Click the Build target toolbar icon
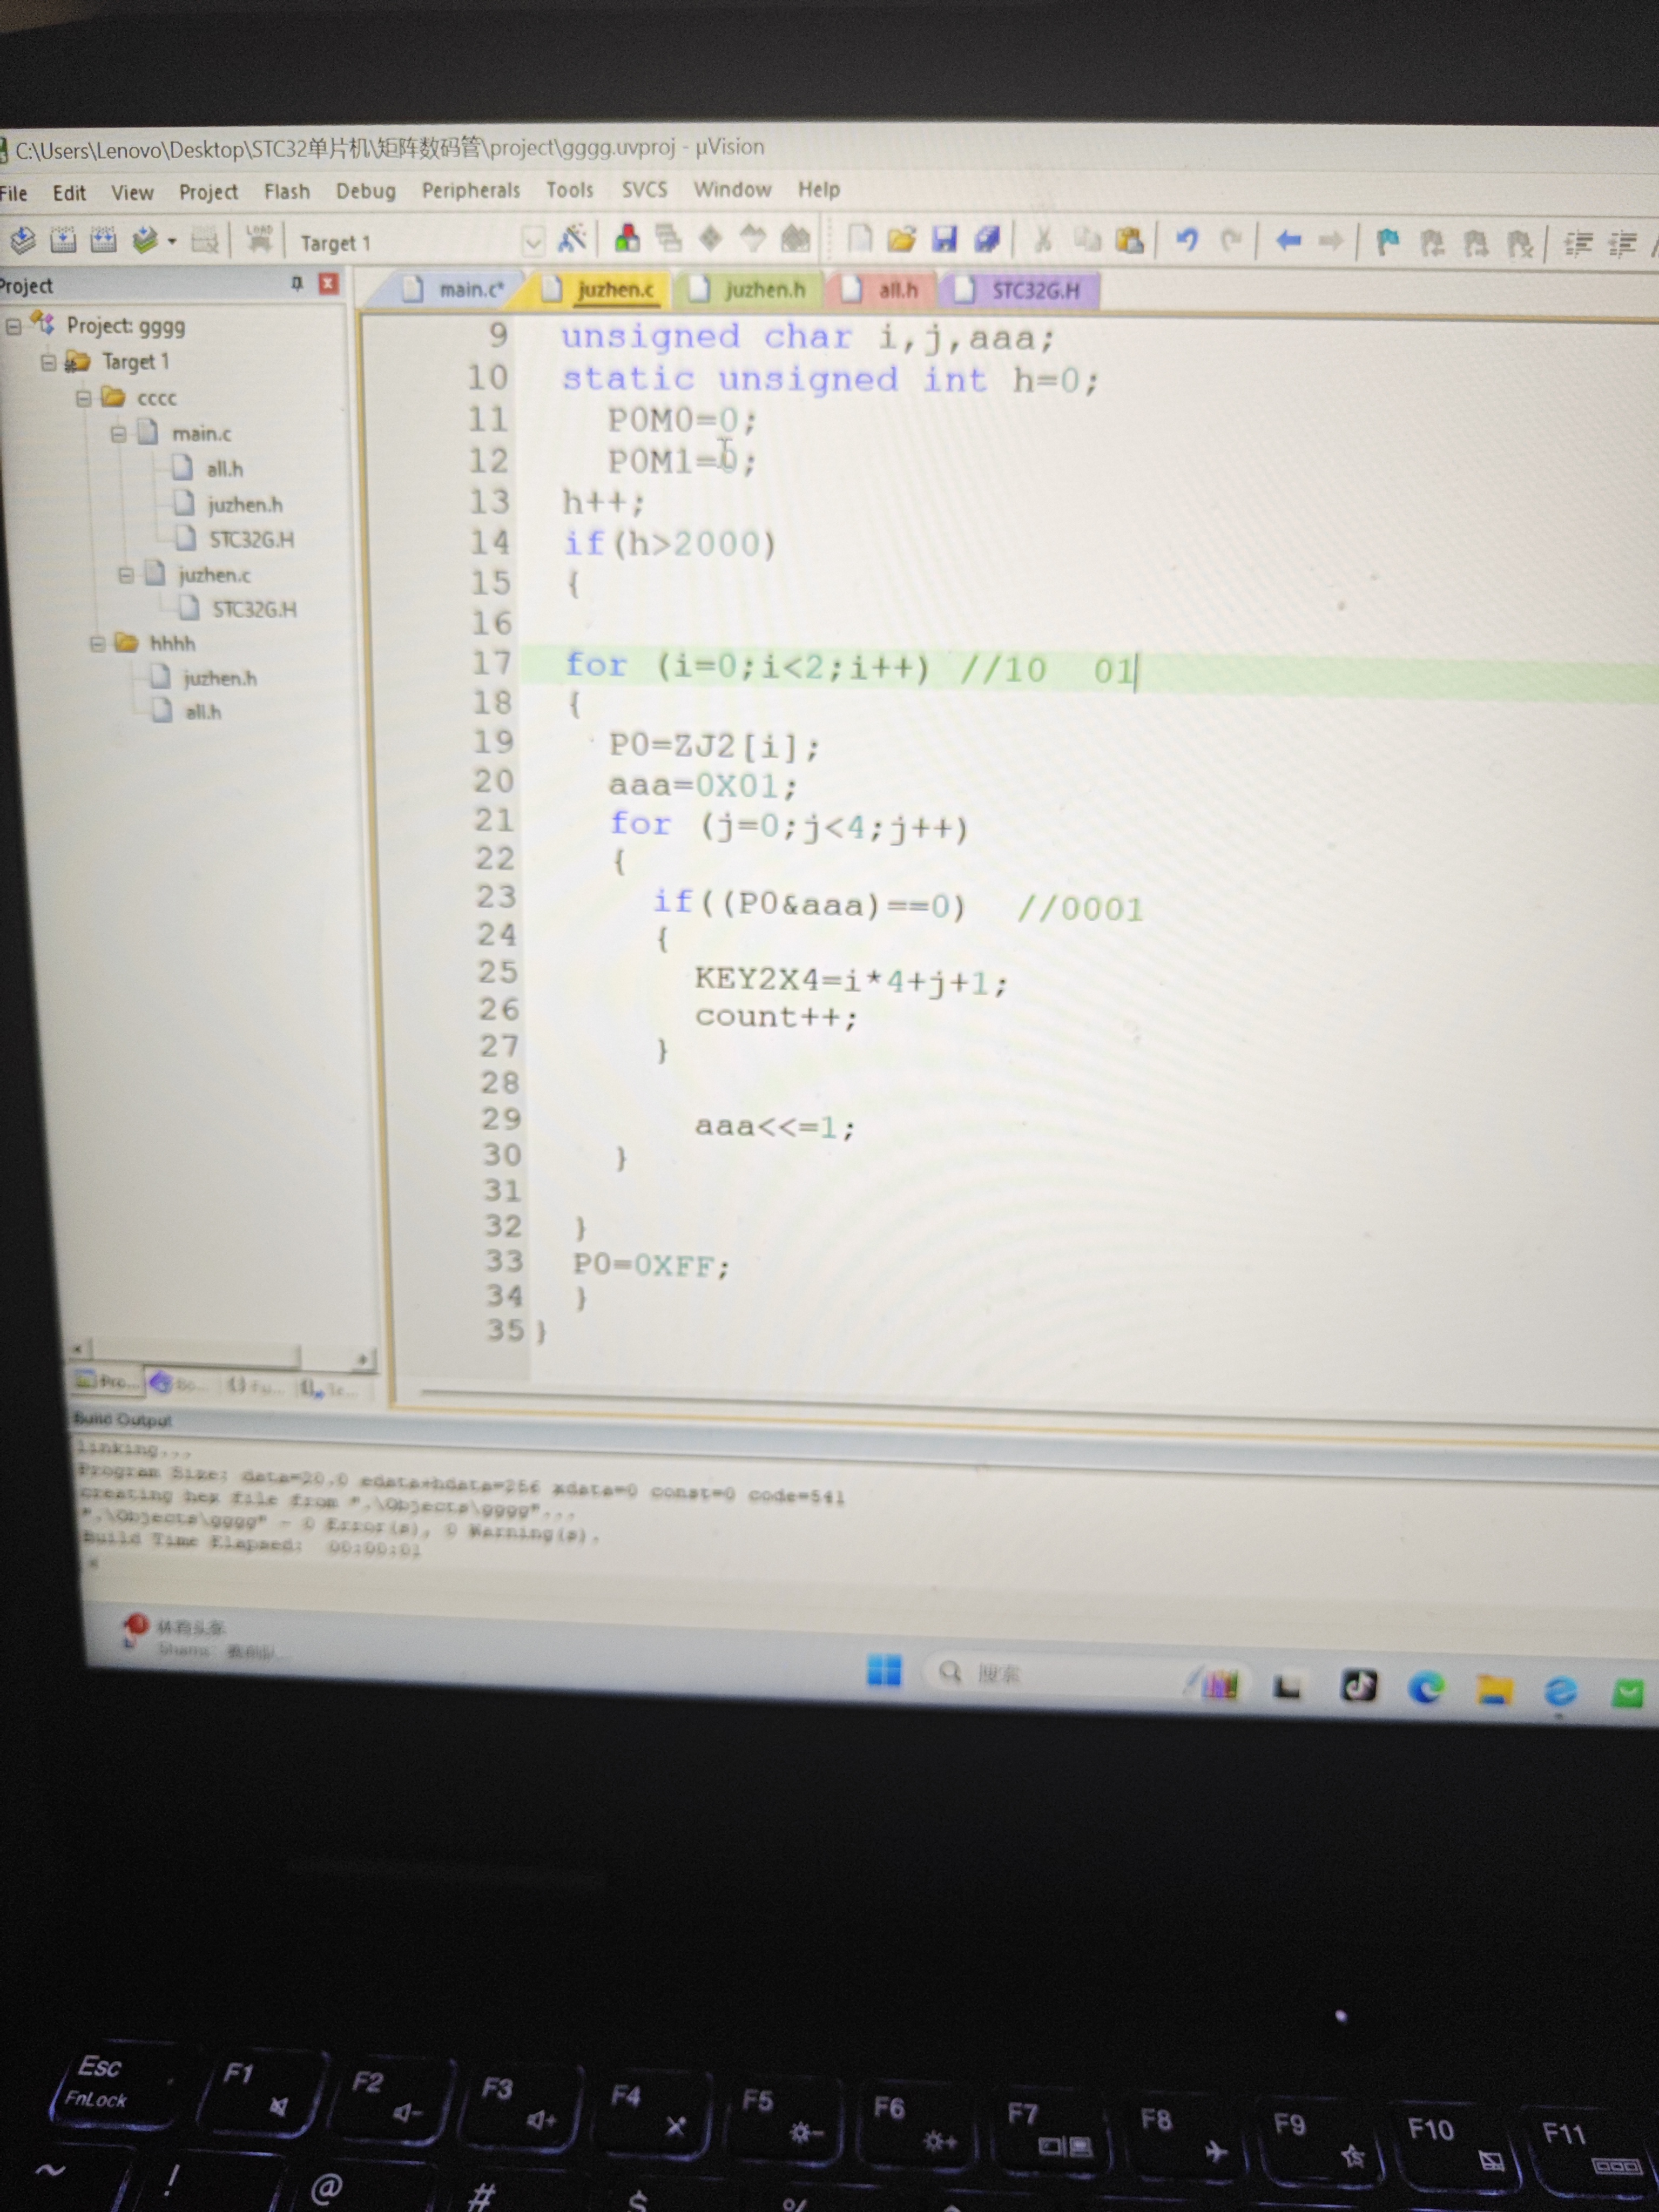Screen dimensions: 1659x2212 tap(63, 241)
